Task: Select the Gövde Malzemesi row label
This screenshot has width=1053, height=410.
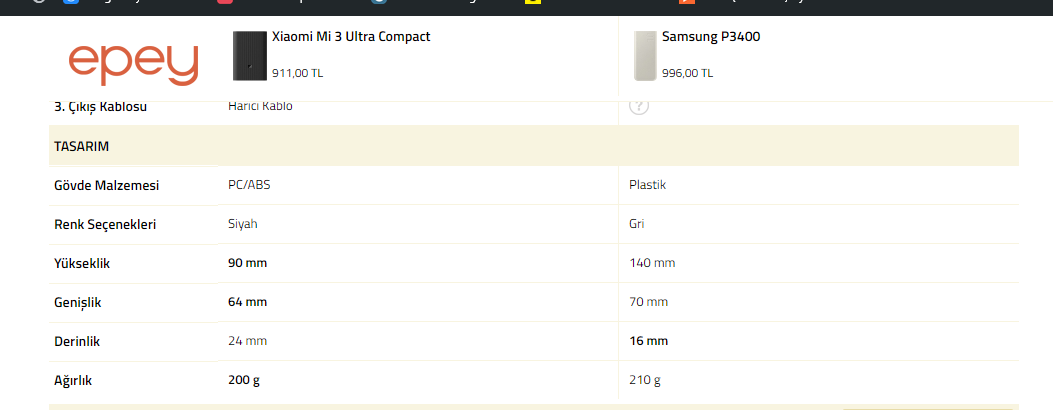Action: tap(107, 185)
